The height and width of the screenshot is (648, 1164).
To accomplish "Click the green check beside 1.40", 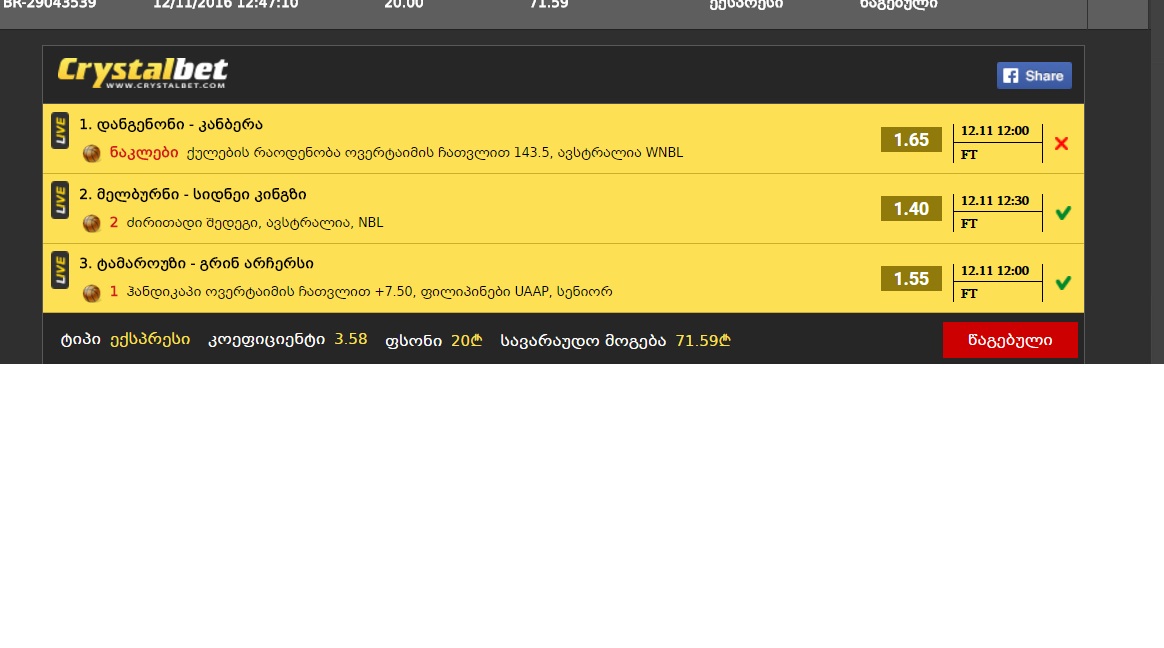I will 1063,213.
